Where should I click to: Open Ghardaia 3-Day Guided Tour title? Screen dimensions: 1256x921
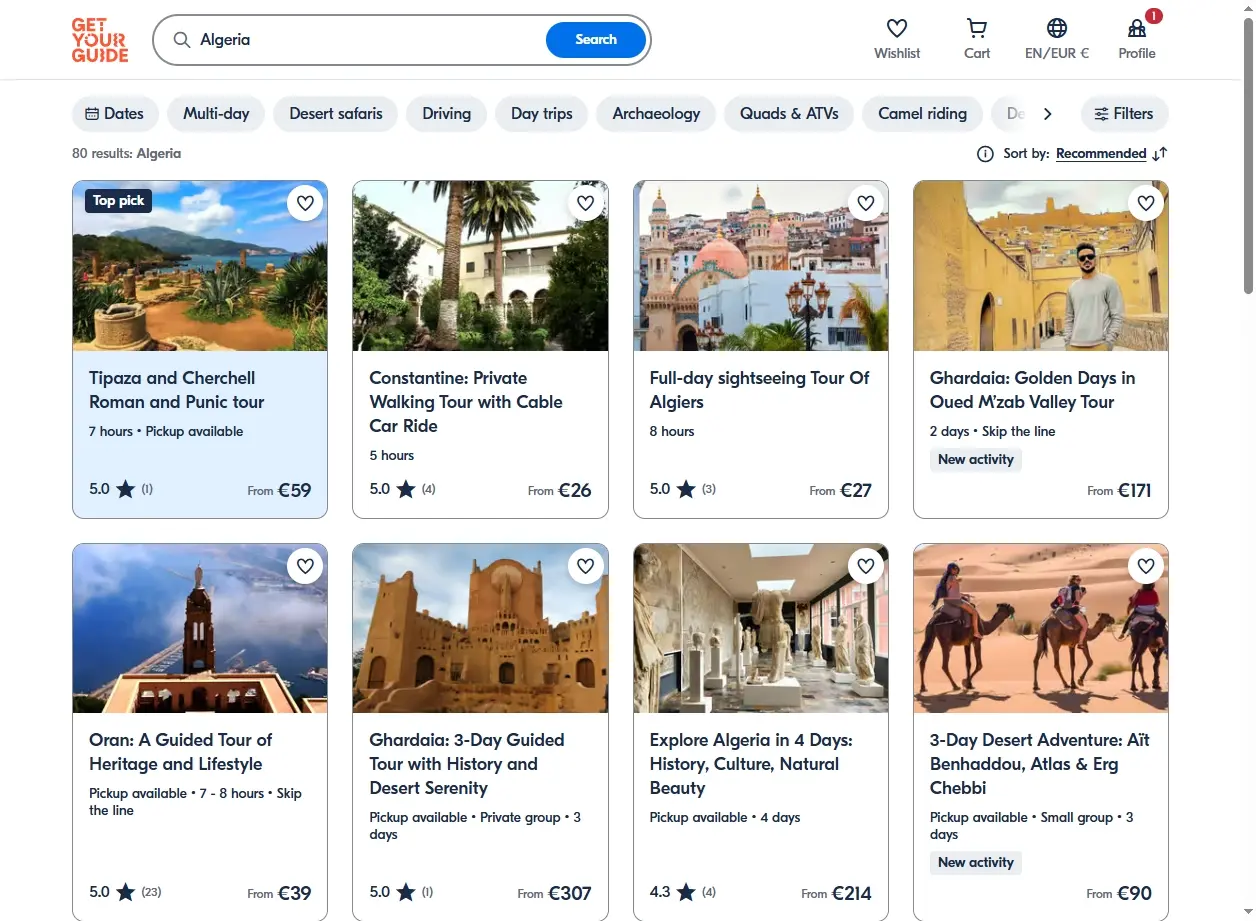[x=467, y=764]
